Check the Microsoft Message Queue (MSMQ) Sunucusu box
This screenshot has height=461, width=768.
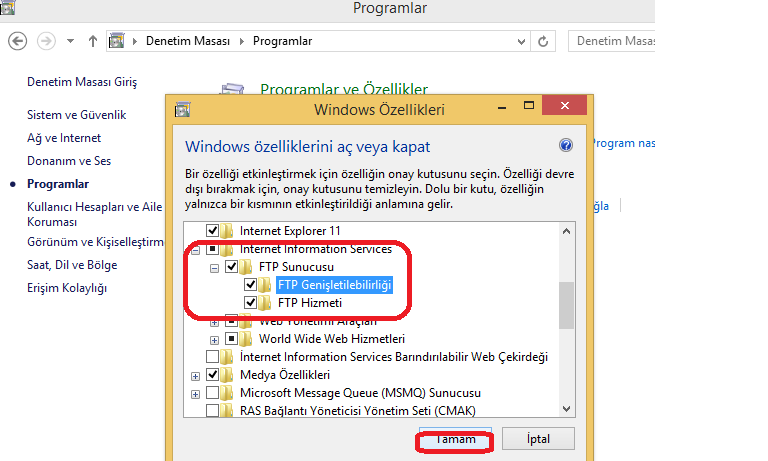pyautogui.click(x=212, y=393)
